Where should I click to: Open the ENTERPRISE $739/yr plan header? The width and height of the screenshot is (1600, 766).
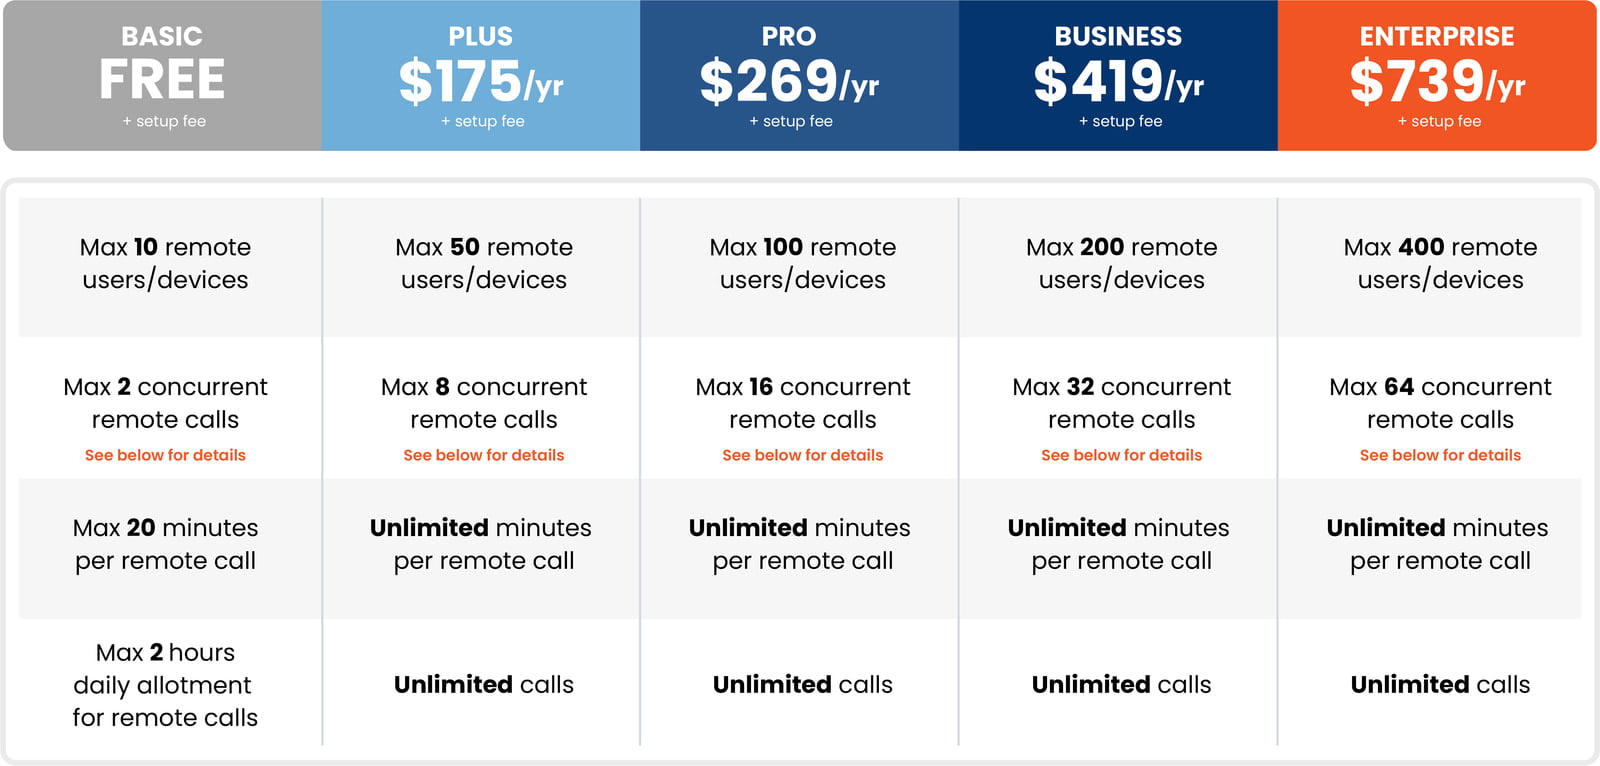pyautogui.click(x=1437, y=76)
